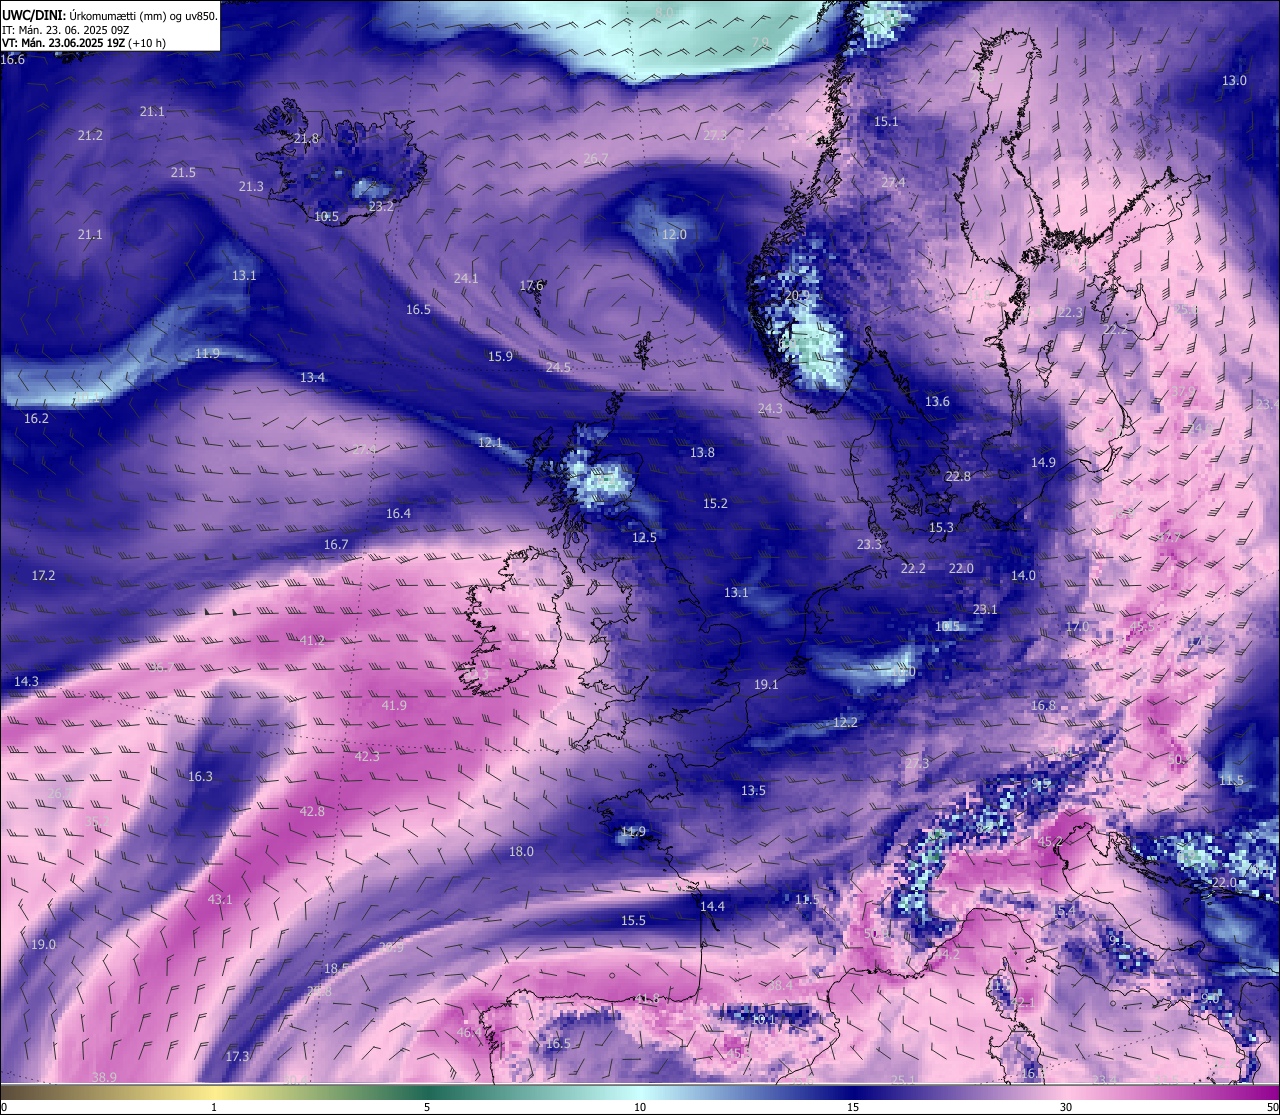The image size is (1280, 1115).
Task: Click the 18.0 value label
Action: click(x=521, y=852)
